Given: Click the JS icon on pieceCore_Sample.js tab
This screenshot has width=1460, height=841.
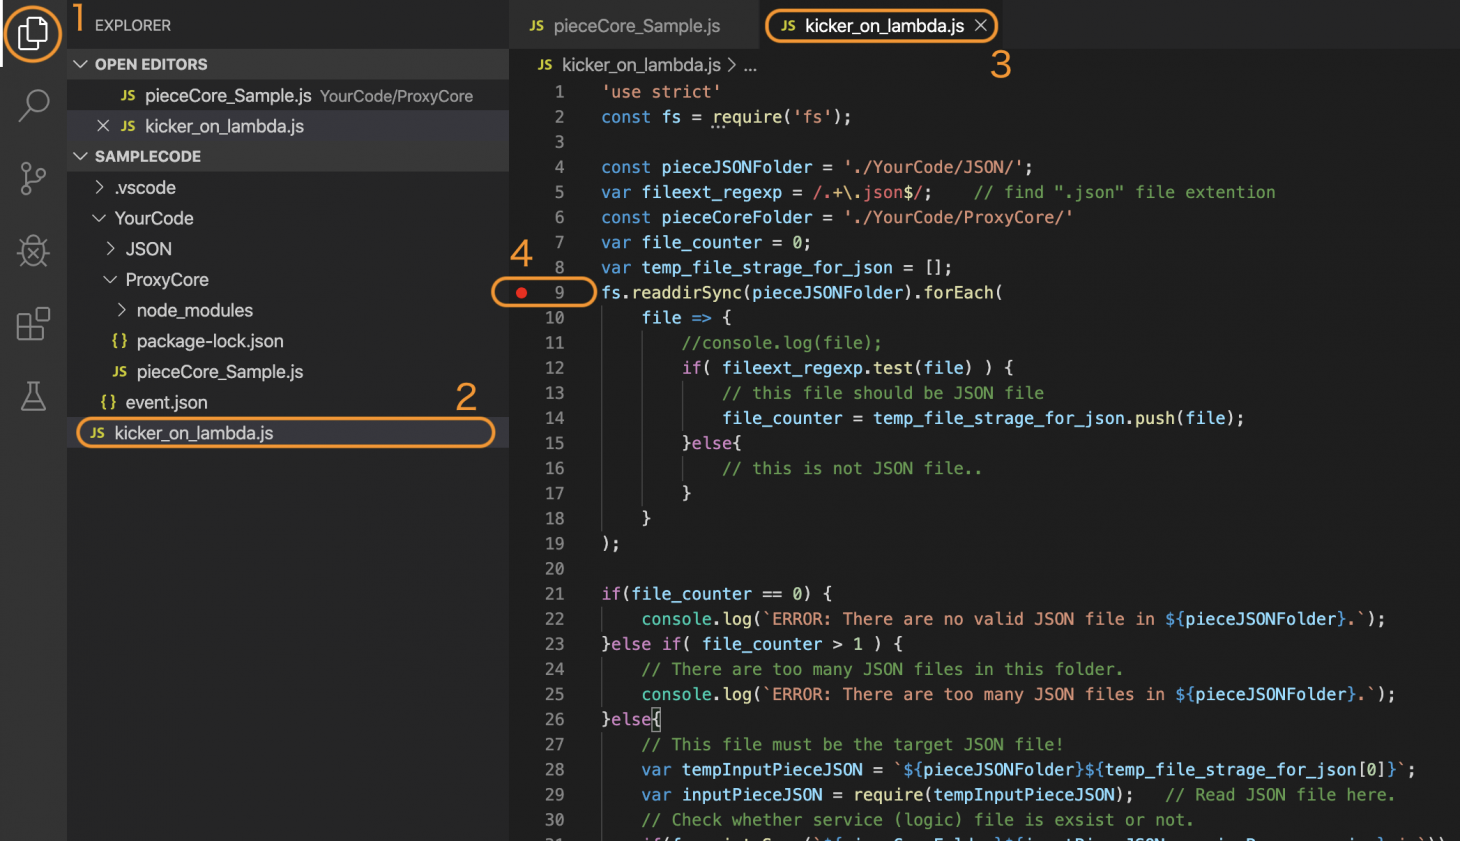Looking at the screenshot, I should pos(537,26).
